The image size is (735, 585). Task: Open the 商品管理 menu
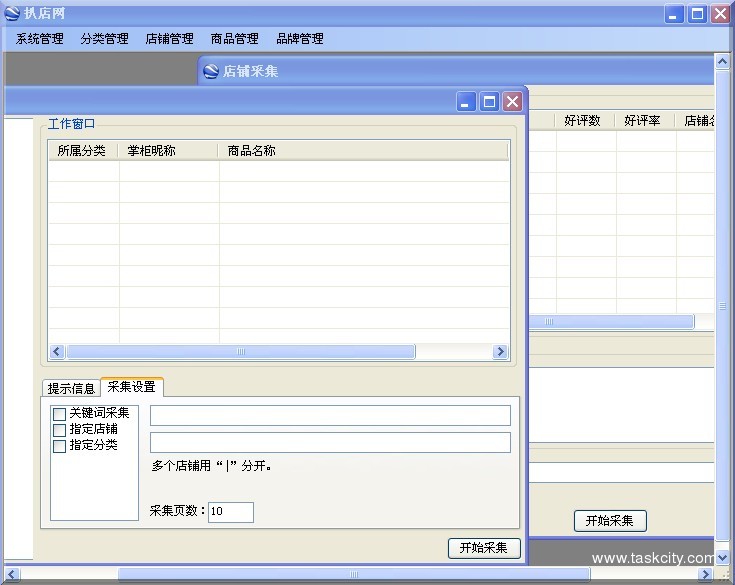point(234,38)
